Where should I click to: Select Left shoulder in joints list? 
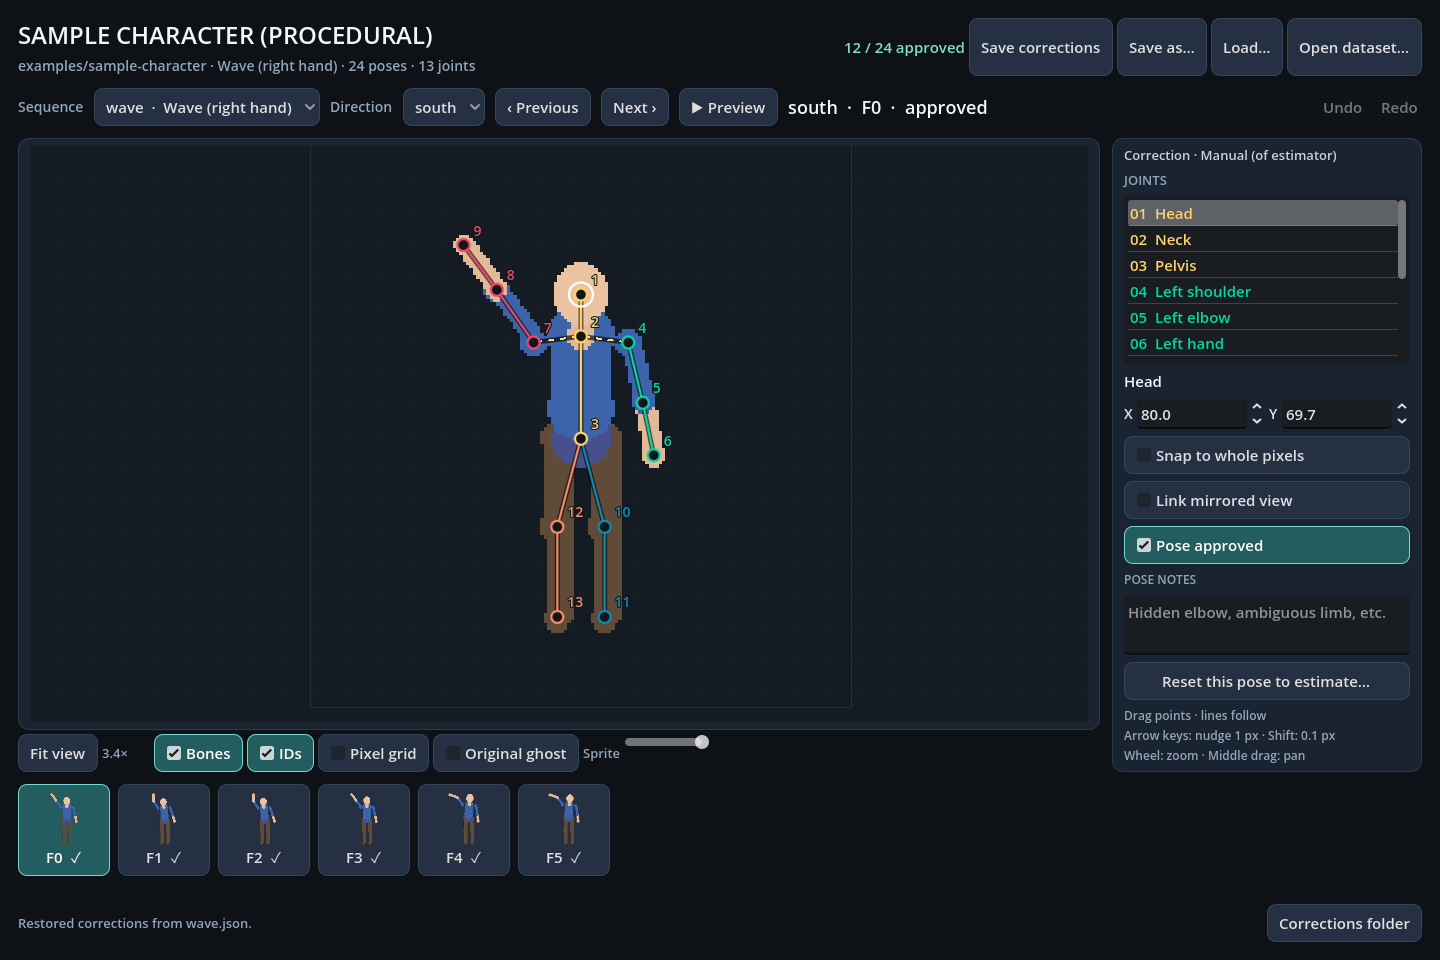[x=1263, y=292]
